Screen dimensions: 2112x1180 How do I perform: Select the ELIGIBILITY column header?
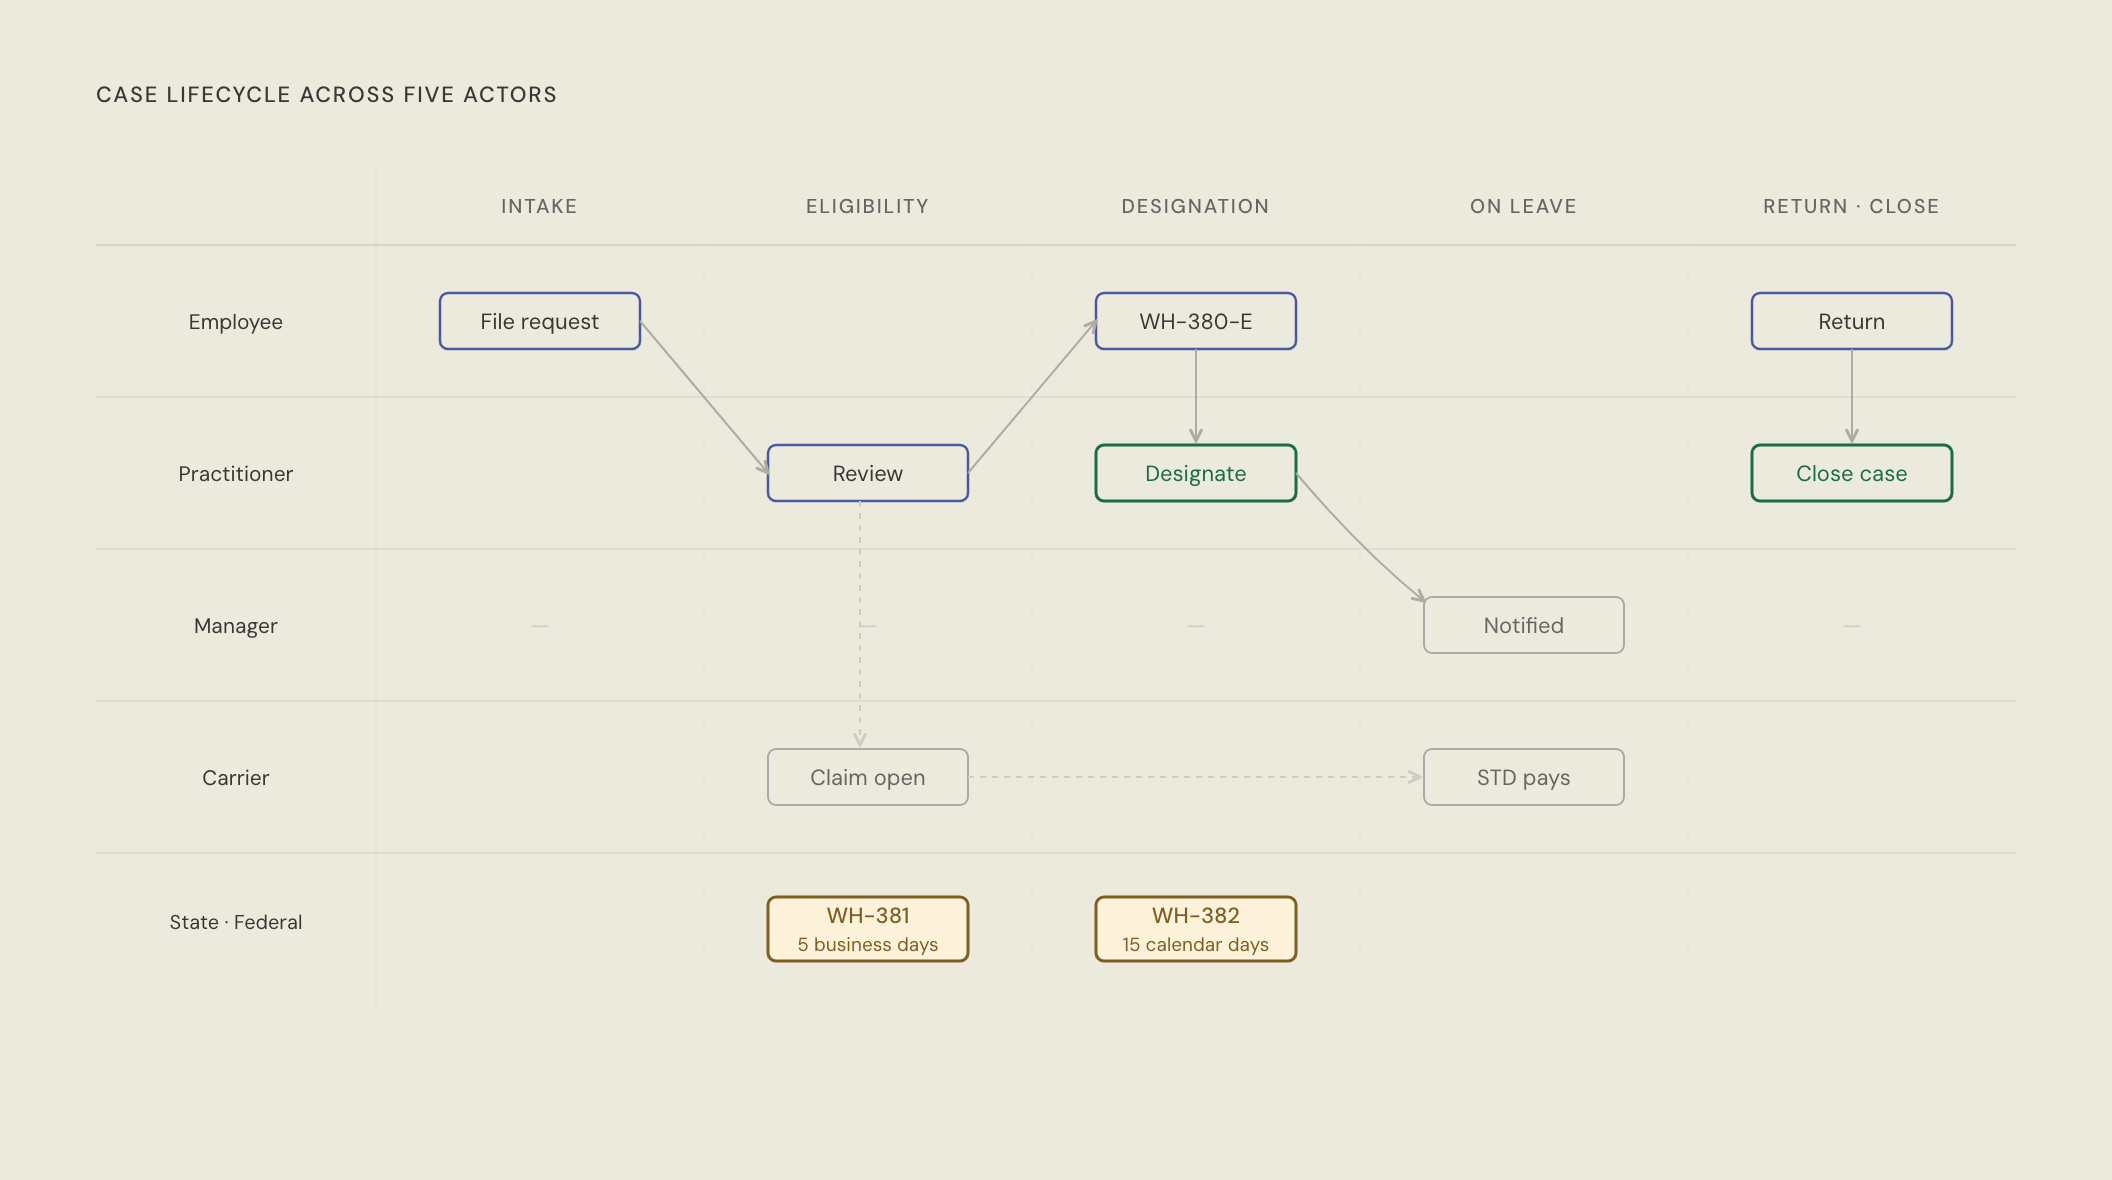[866, 206]
